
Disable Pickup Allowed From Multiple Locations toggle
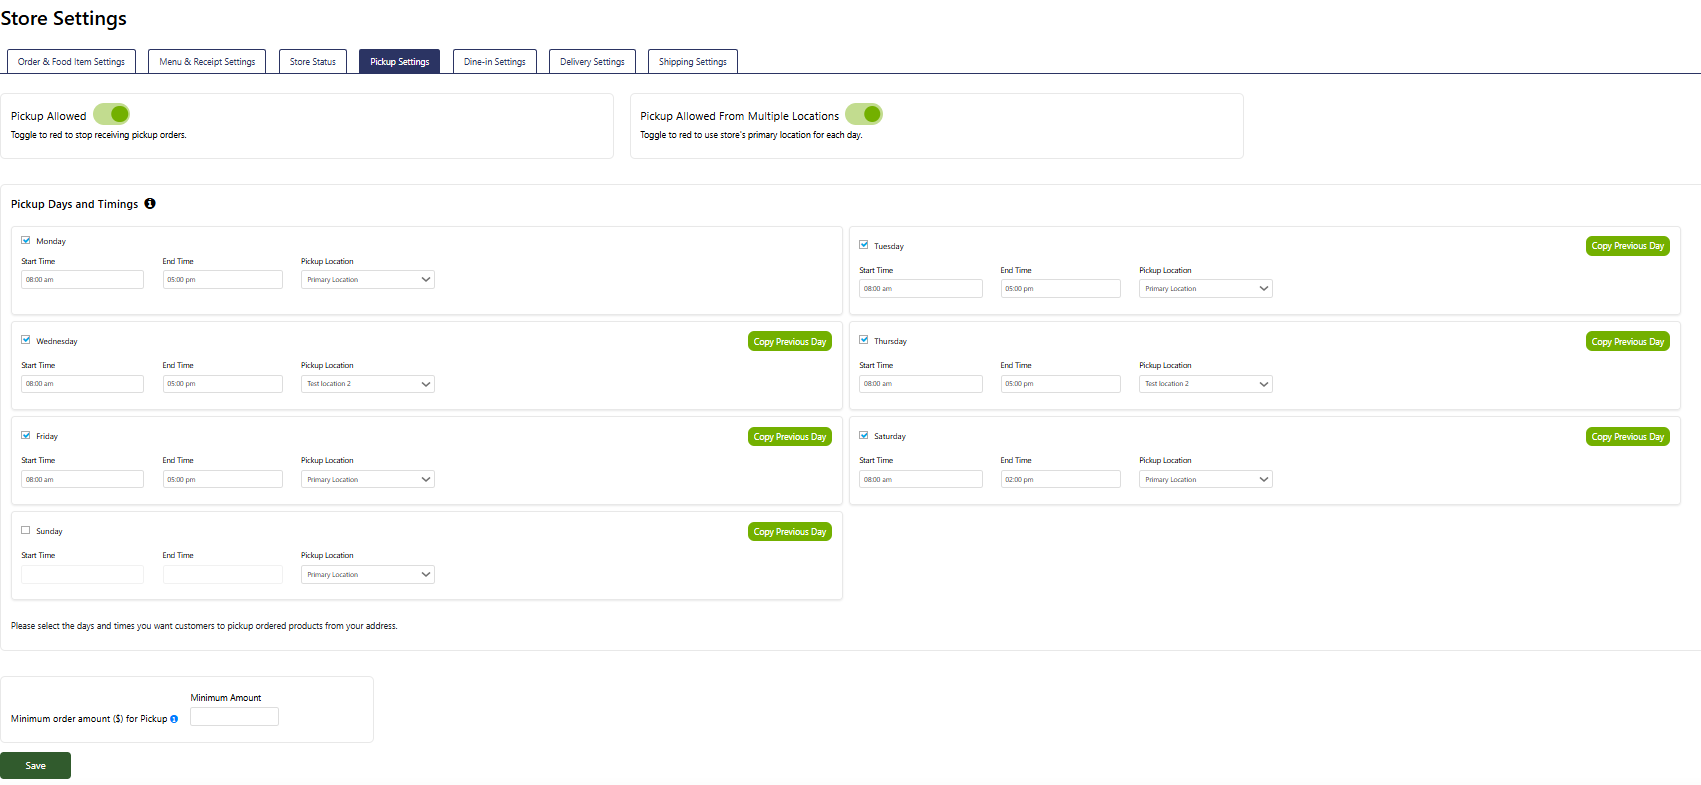click(x=864, y=115)
